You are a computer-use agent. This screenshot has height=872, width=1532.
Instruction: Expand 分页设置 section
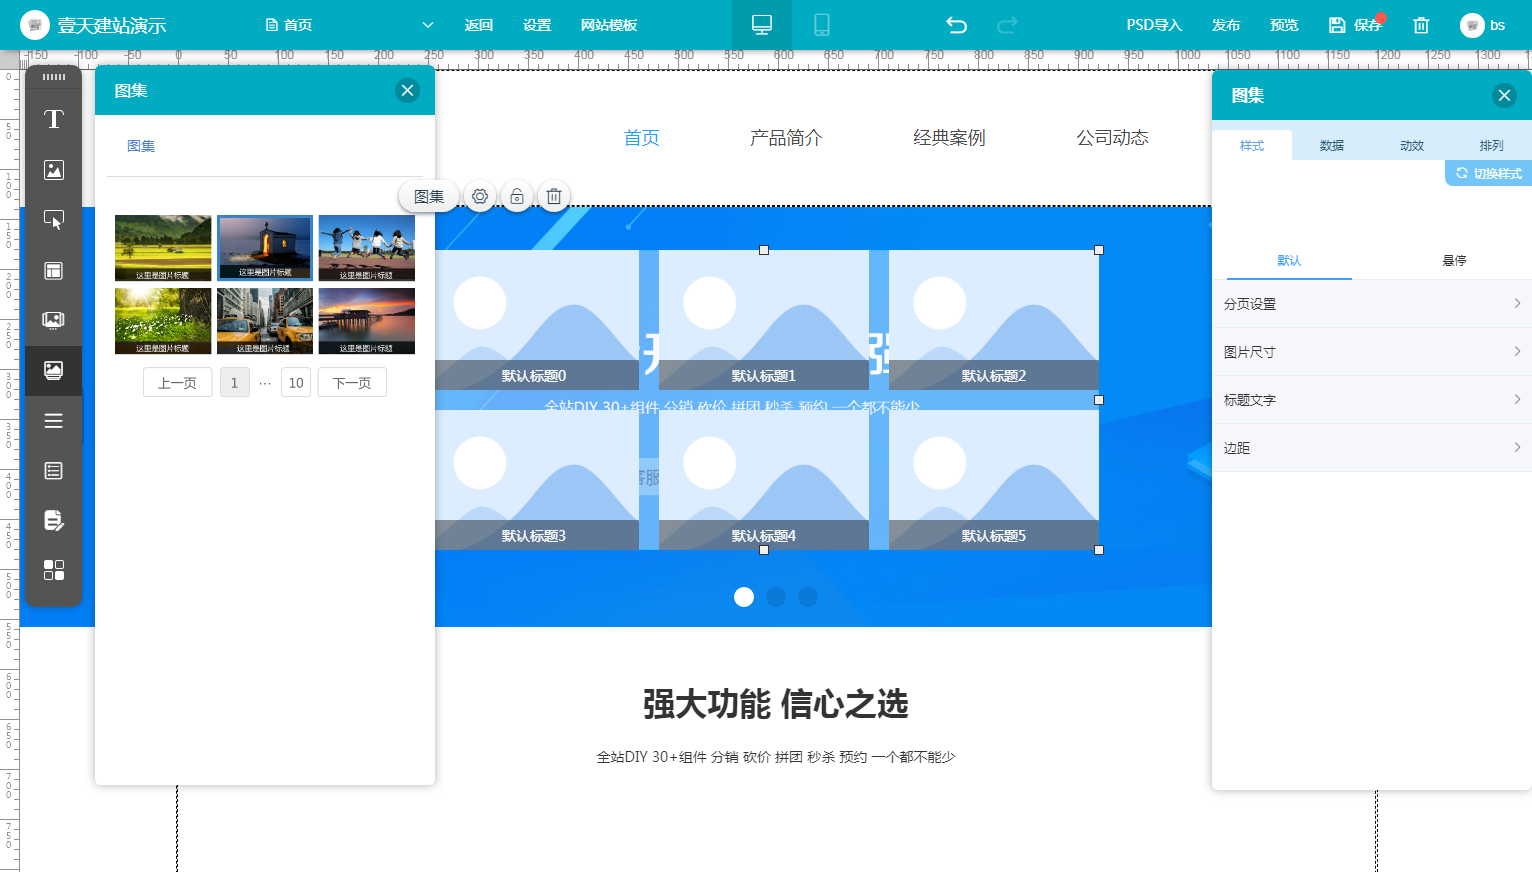pyautogui.click(x=1372, y=304)
